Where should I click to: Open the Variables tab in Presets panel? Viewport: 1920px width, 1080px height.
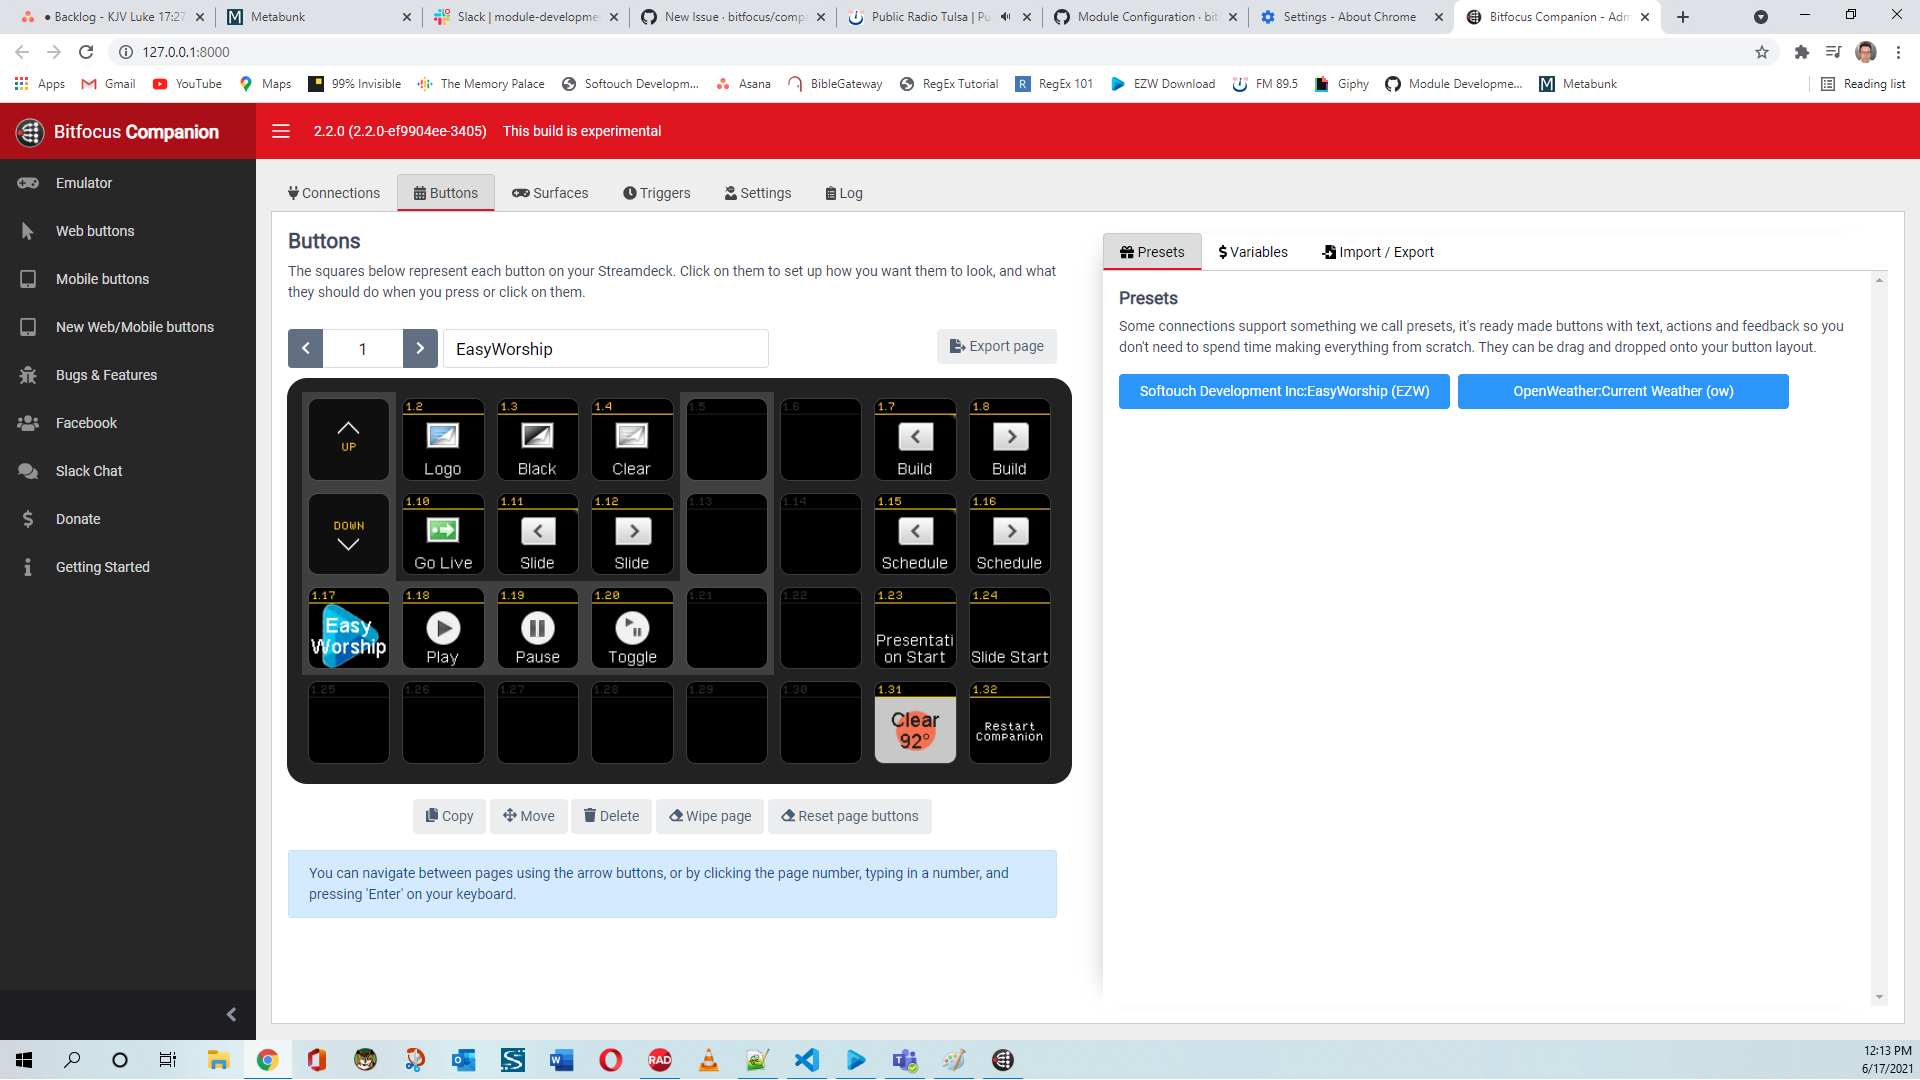point(1252,251)
